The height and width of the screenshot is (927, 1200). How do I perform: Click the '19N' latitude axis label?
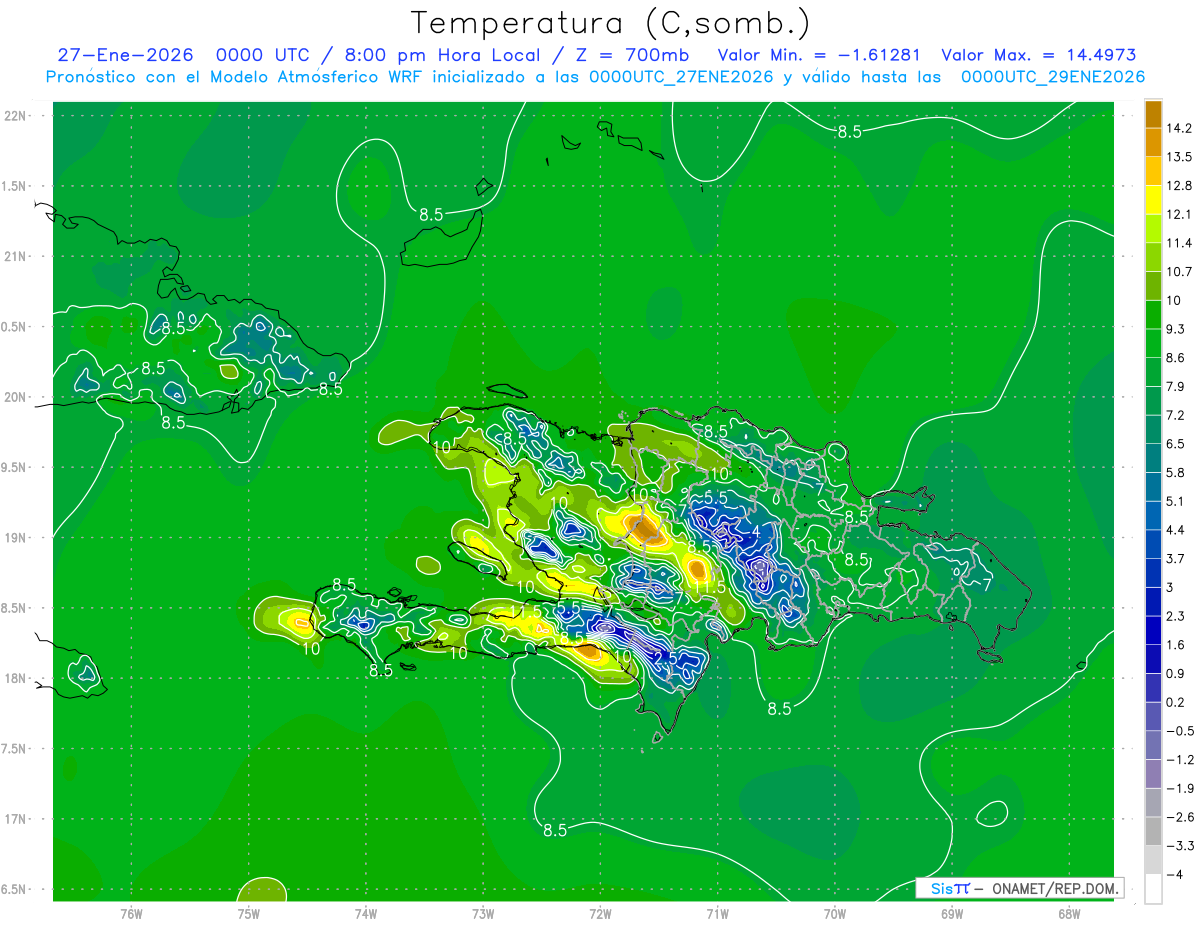click(16, 538)
